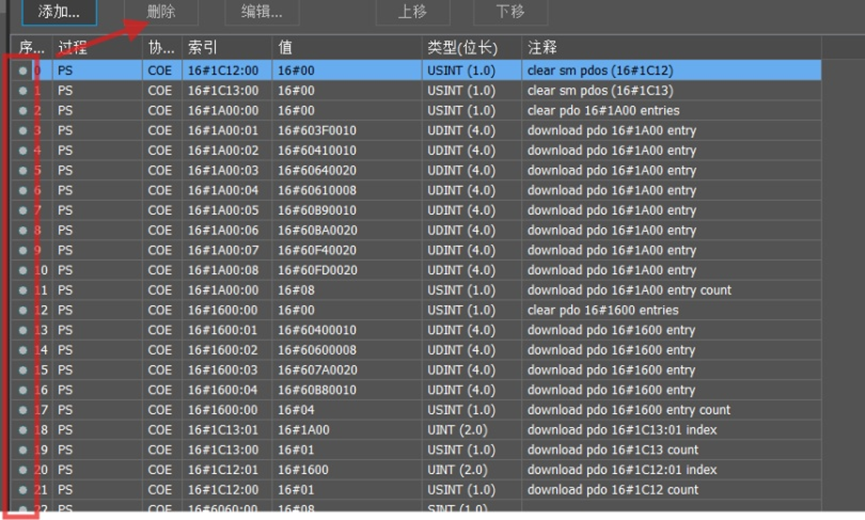865x520 pixels.
Task: Click the bullet icon of row 15
Action: [23, 371]
